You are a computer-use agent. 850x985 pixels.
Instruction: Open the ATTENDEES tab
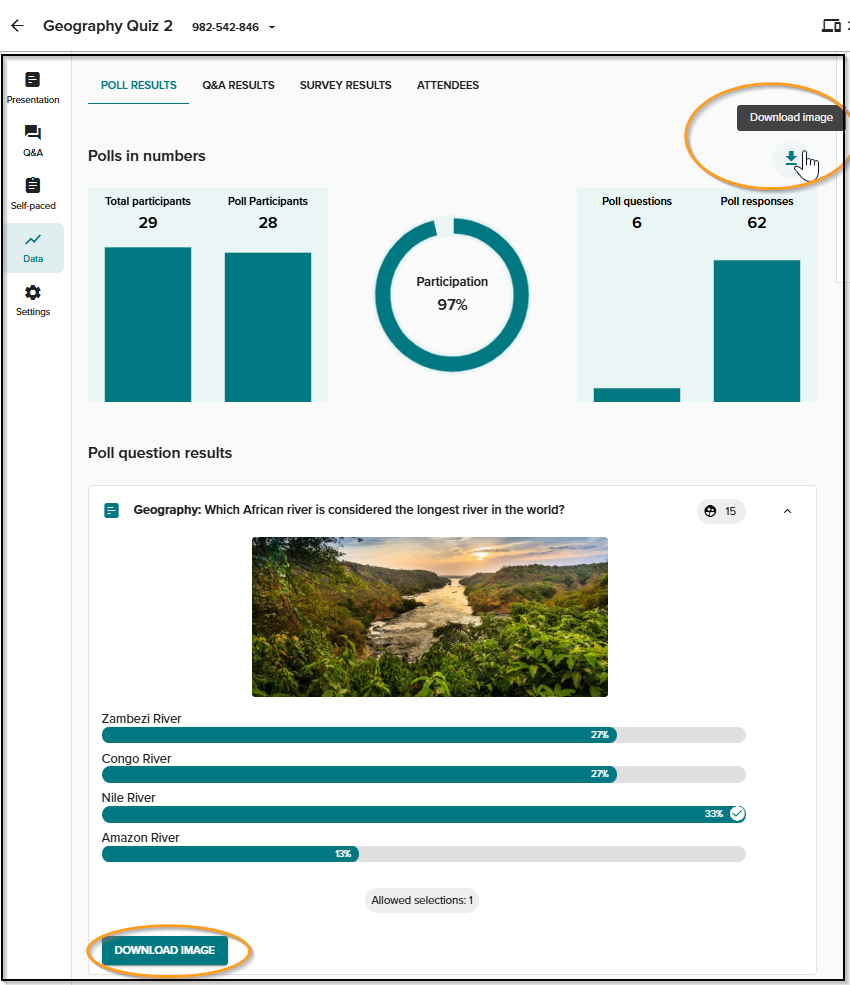(x=448, y=85)
